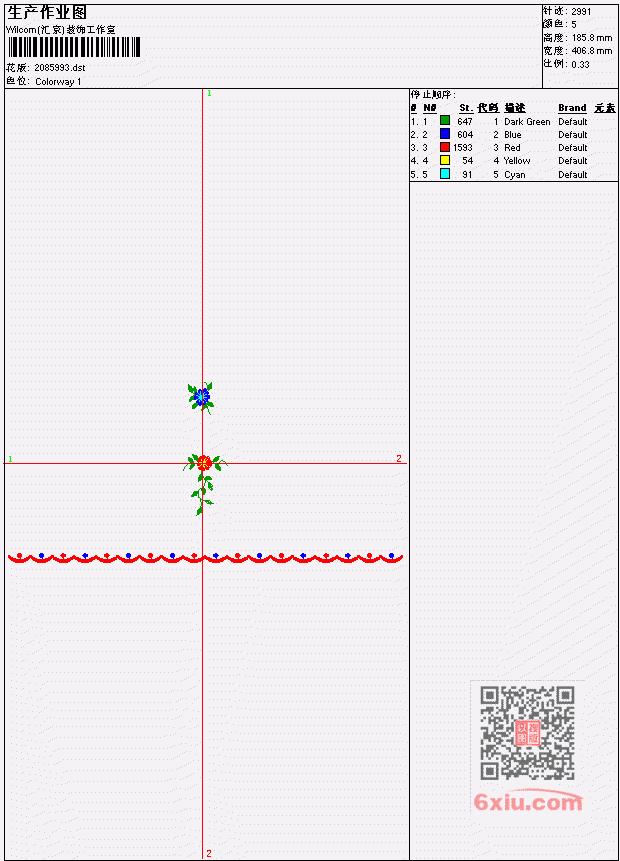Click the green "1" marker on horizontal axis left end
Image resolution: width=620 pixels, height=861 pixels.
[x=10, y=459]
